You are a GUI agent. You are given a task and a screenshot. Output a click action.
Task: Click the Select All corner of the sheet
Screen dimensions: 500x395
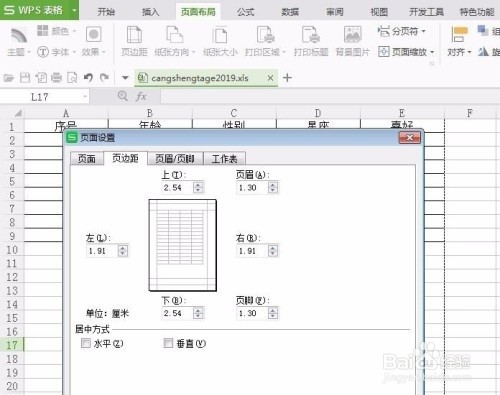(12, 113)
